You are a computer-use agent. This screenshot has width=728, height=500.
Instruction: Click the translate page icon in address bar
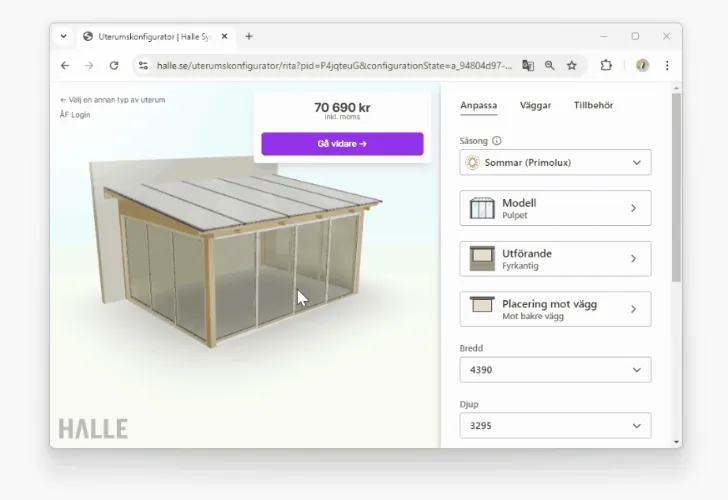[528, 65]
